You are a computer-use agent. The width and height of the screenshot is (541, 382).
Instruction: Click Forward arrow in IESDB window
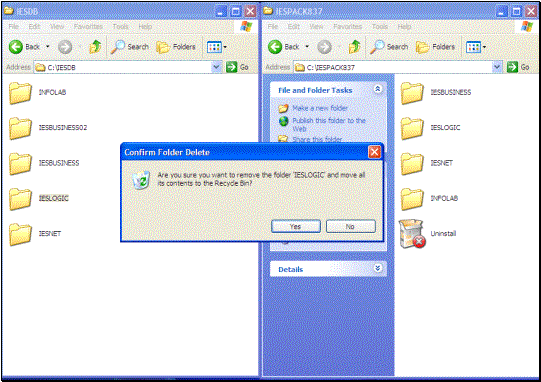click(x=65, y=47)
